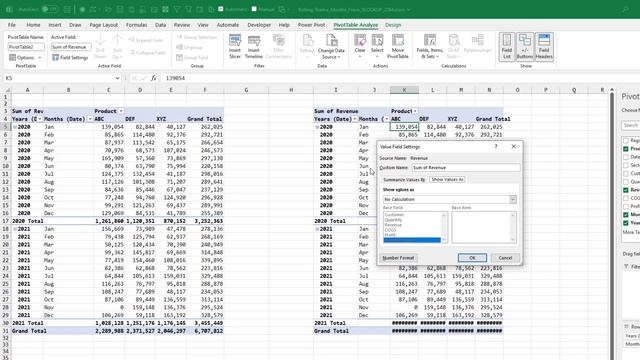
Task: Click the PivotTable Name input box
Action: coord(26,47)
